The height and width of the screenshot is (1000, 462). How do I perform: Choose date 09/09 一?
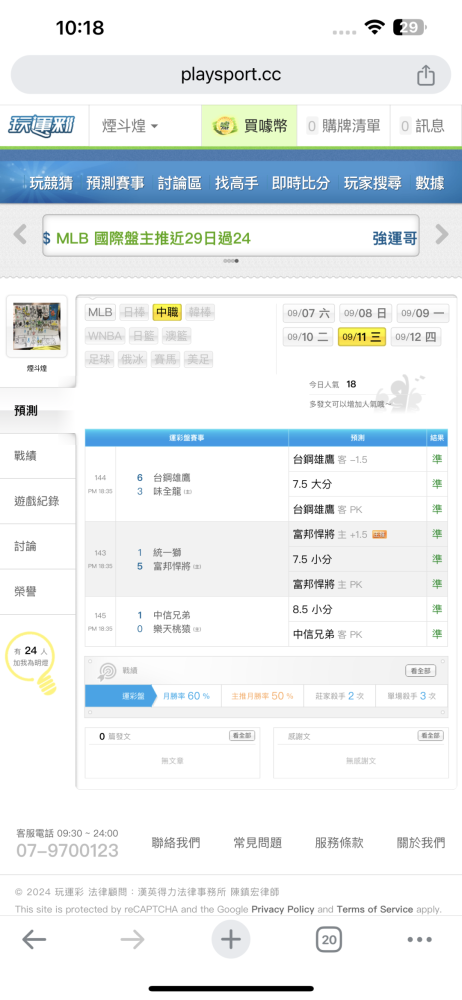[x=422, y=313]
